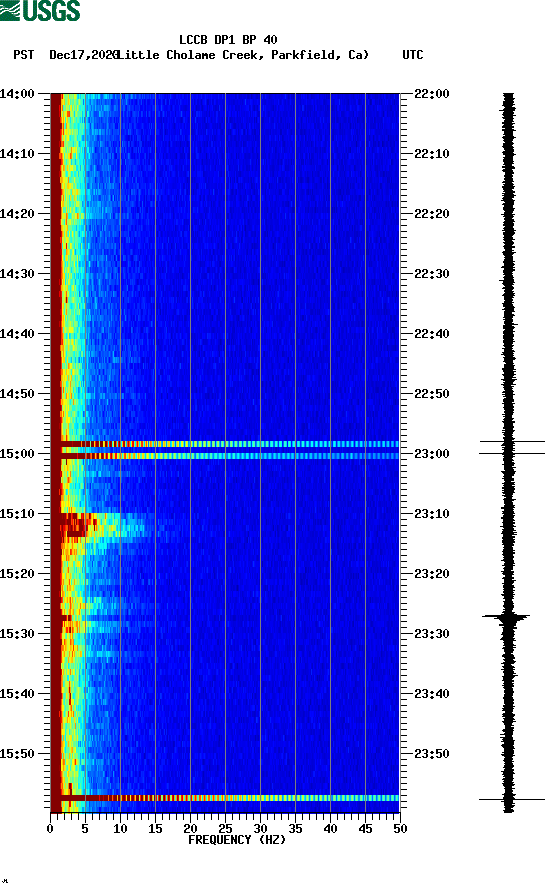
Task: Click the PST timezone label
Action: pos(24,55)
